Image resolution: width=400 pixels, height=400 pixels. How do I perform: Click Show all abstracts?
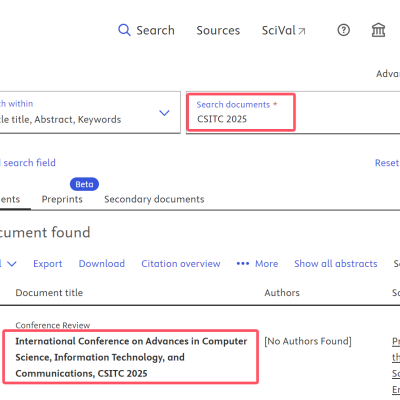(336, 264)
